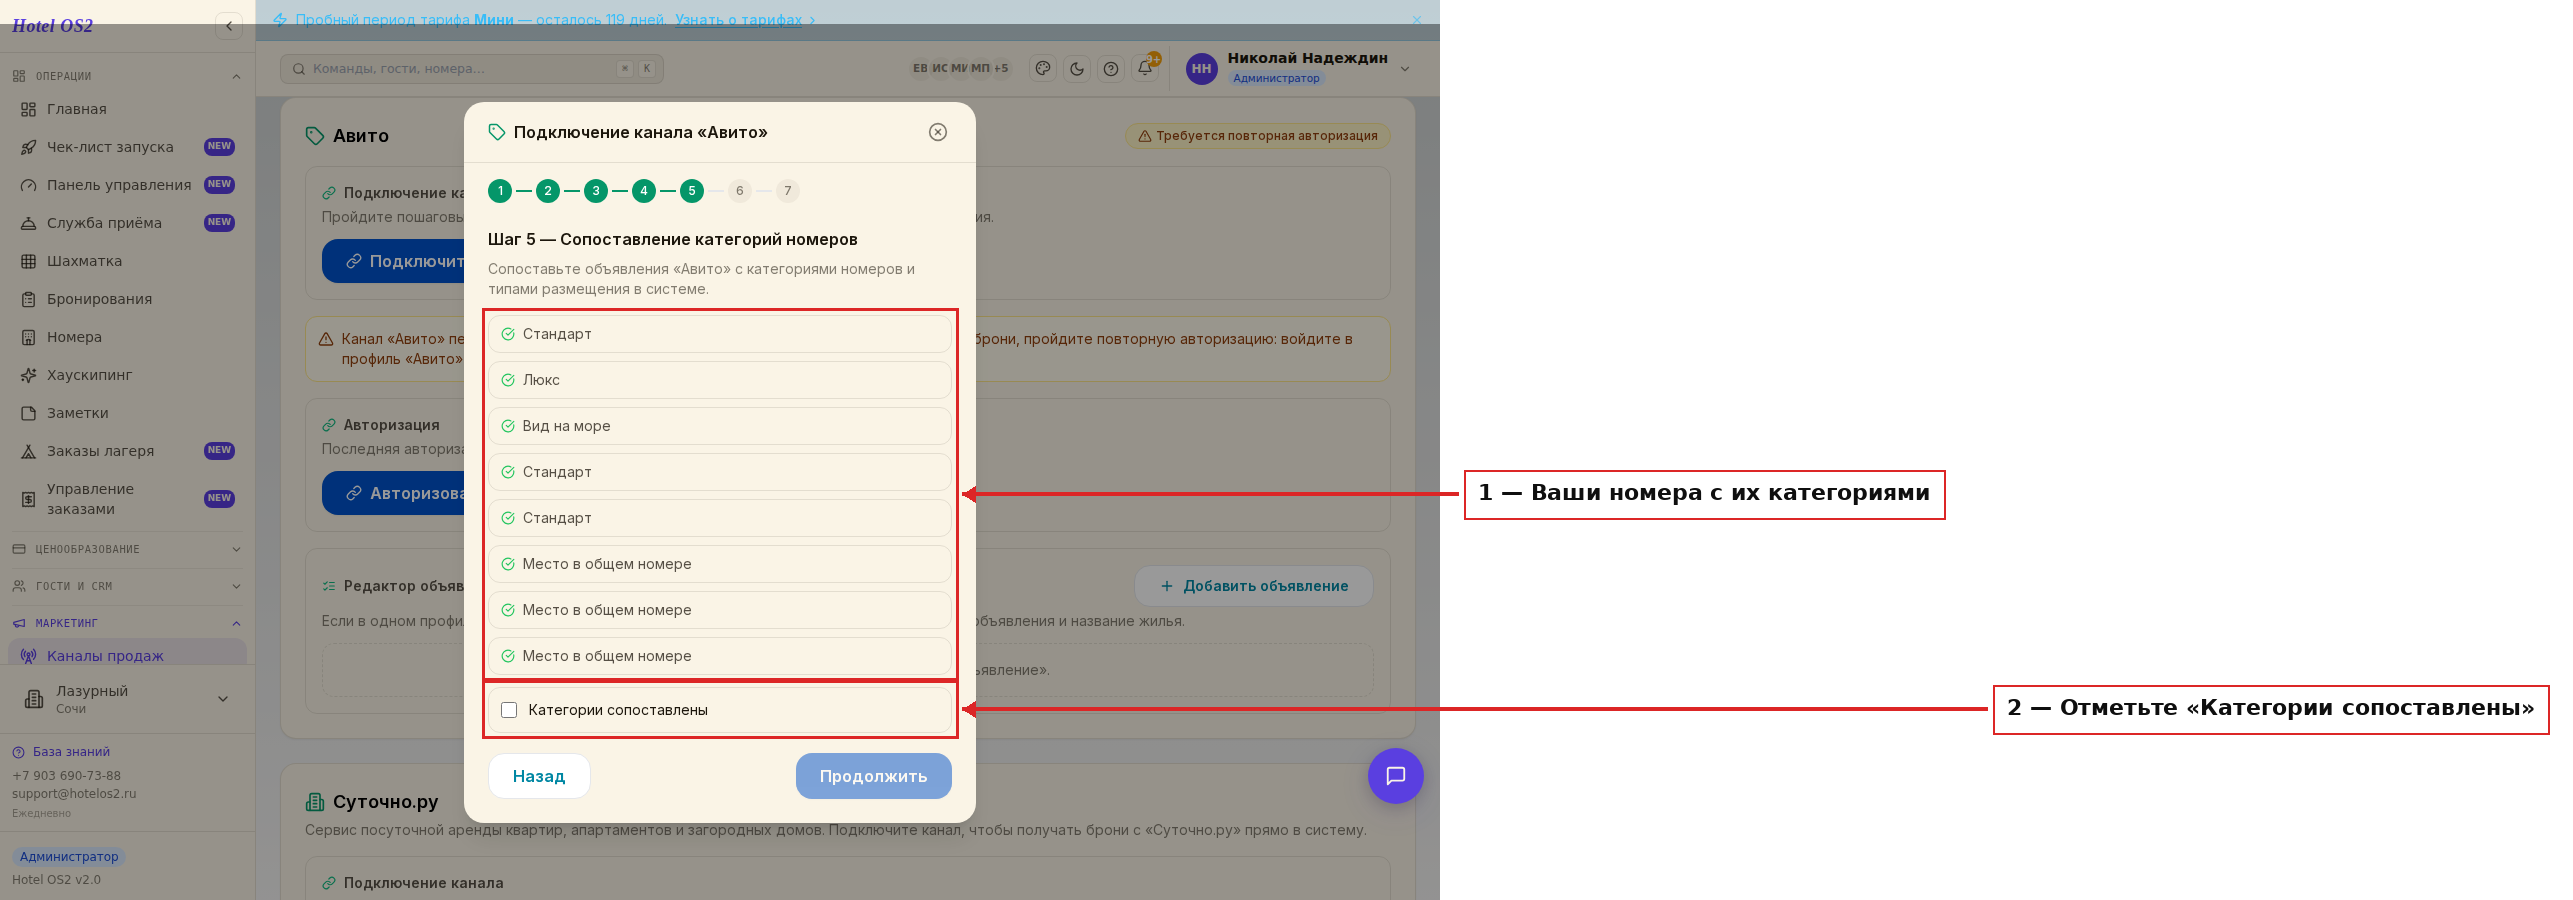Click the grid icon for Шахматка
The height and width of the screenshot is (900, 2573).
[x=28, y=261]
